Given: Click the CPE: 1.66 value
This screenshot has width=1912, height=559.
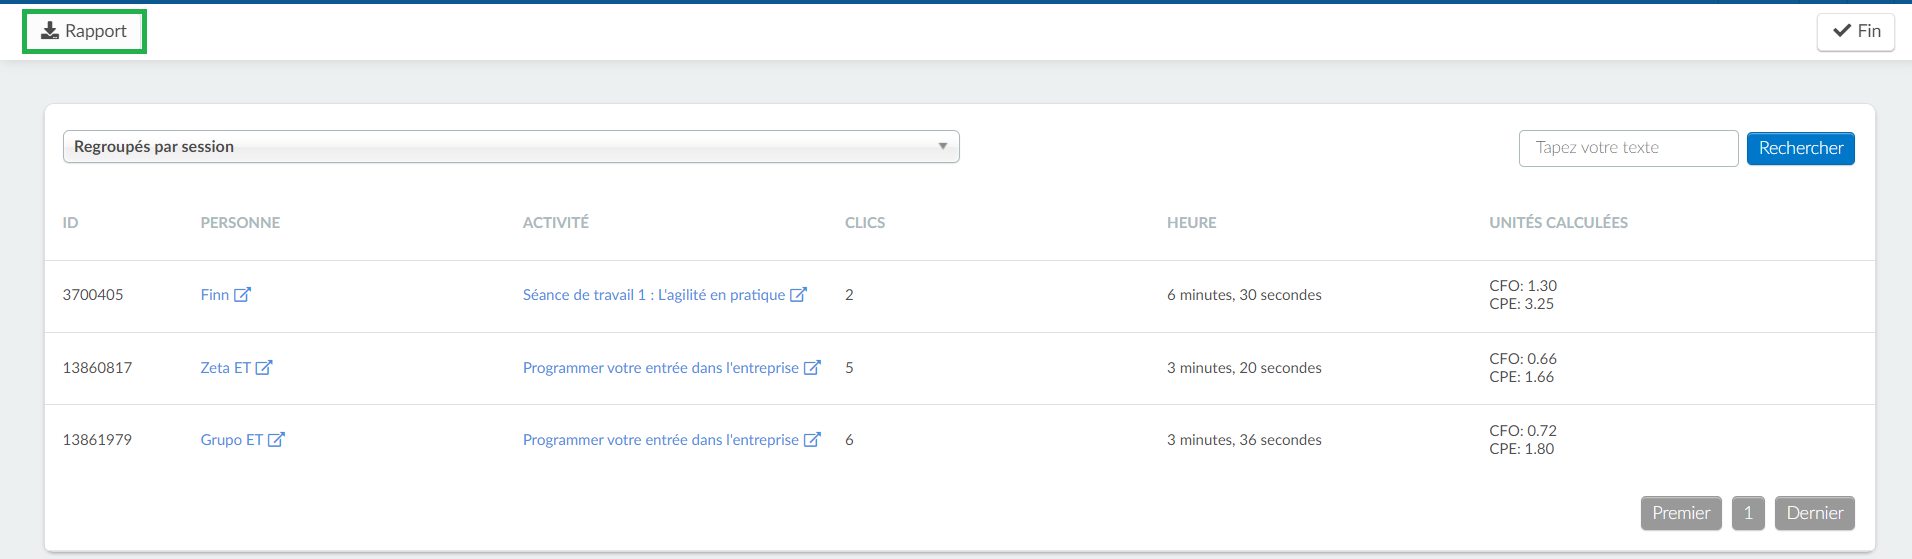Looking at the screenshot, I should tap(1521, 376).
